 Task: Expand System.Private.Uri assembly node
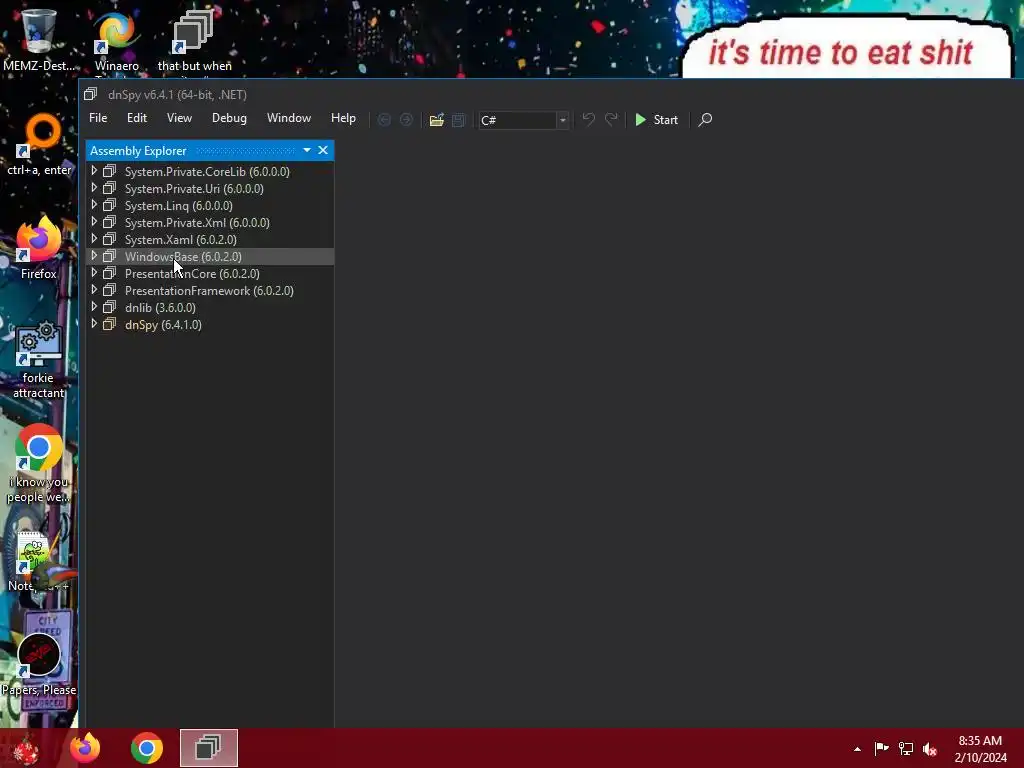(94, 188)
